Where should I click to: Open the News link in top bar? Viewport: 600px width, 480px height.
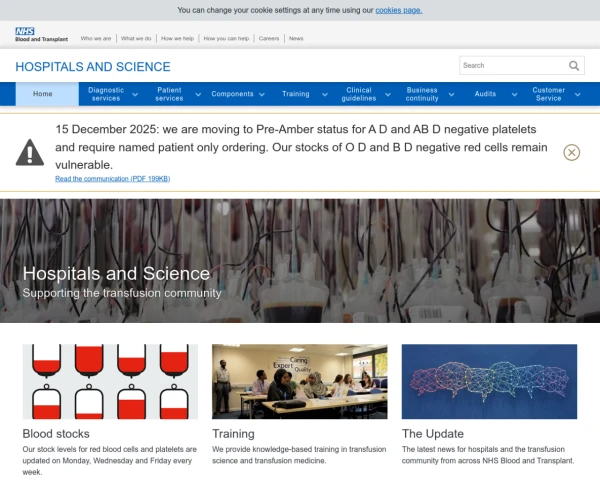(x=296, y=38)
